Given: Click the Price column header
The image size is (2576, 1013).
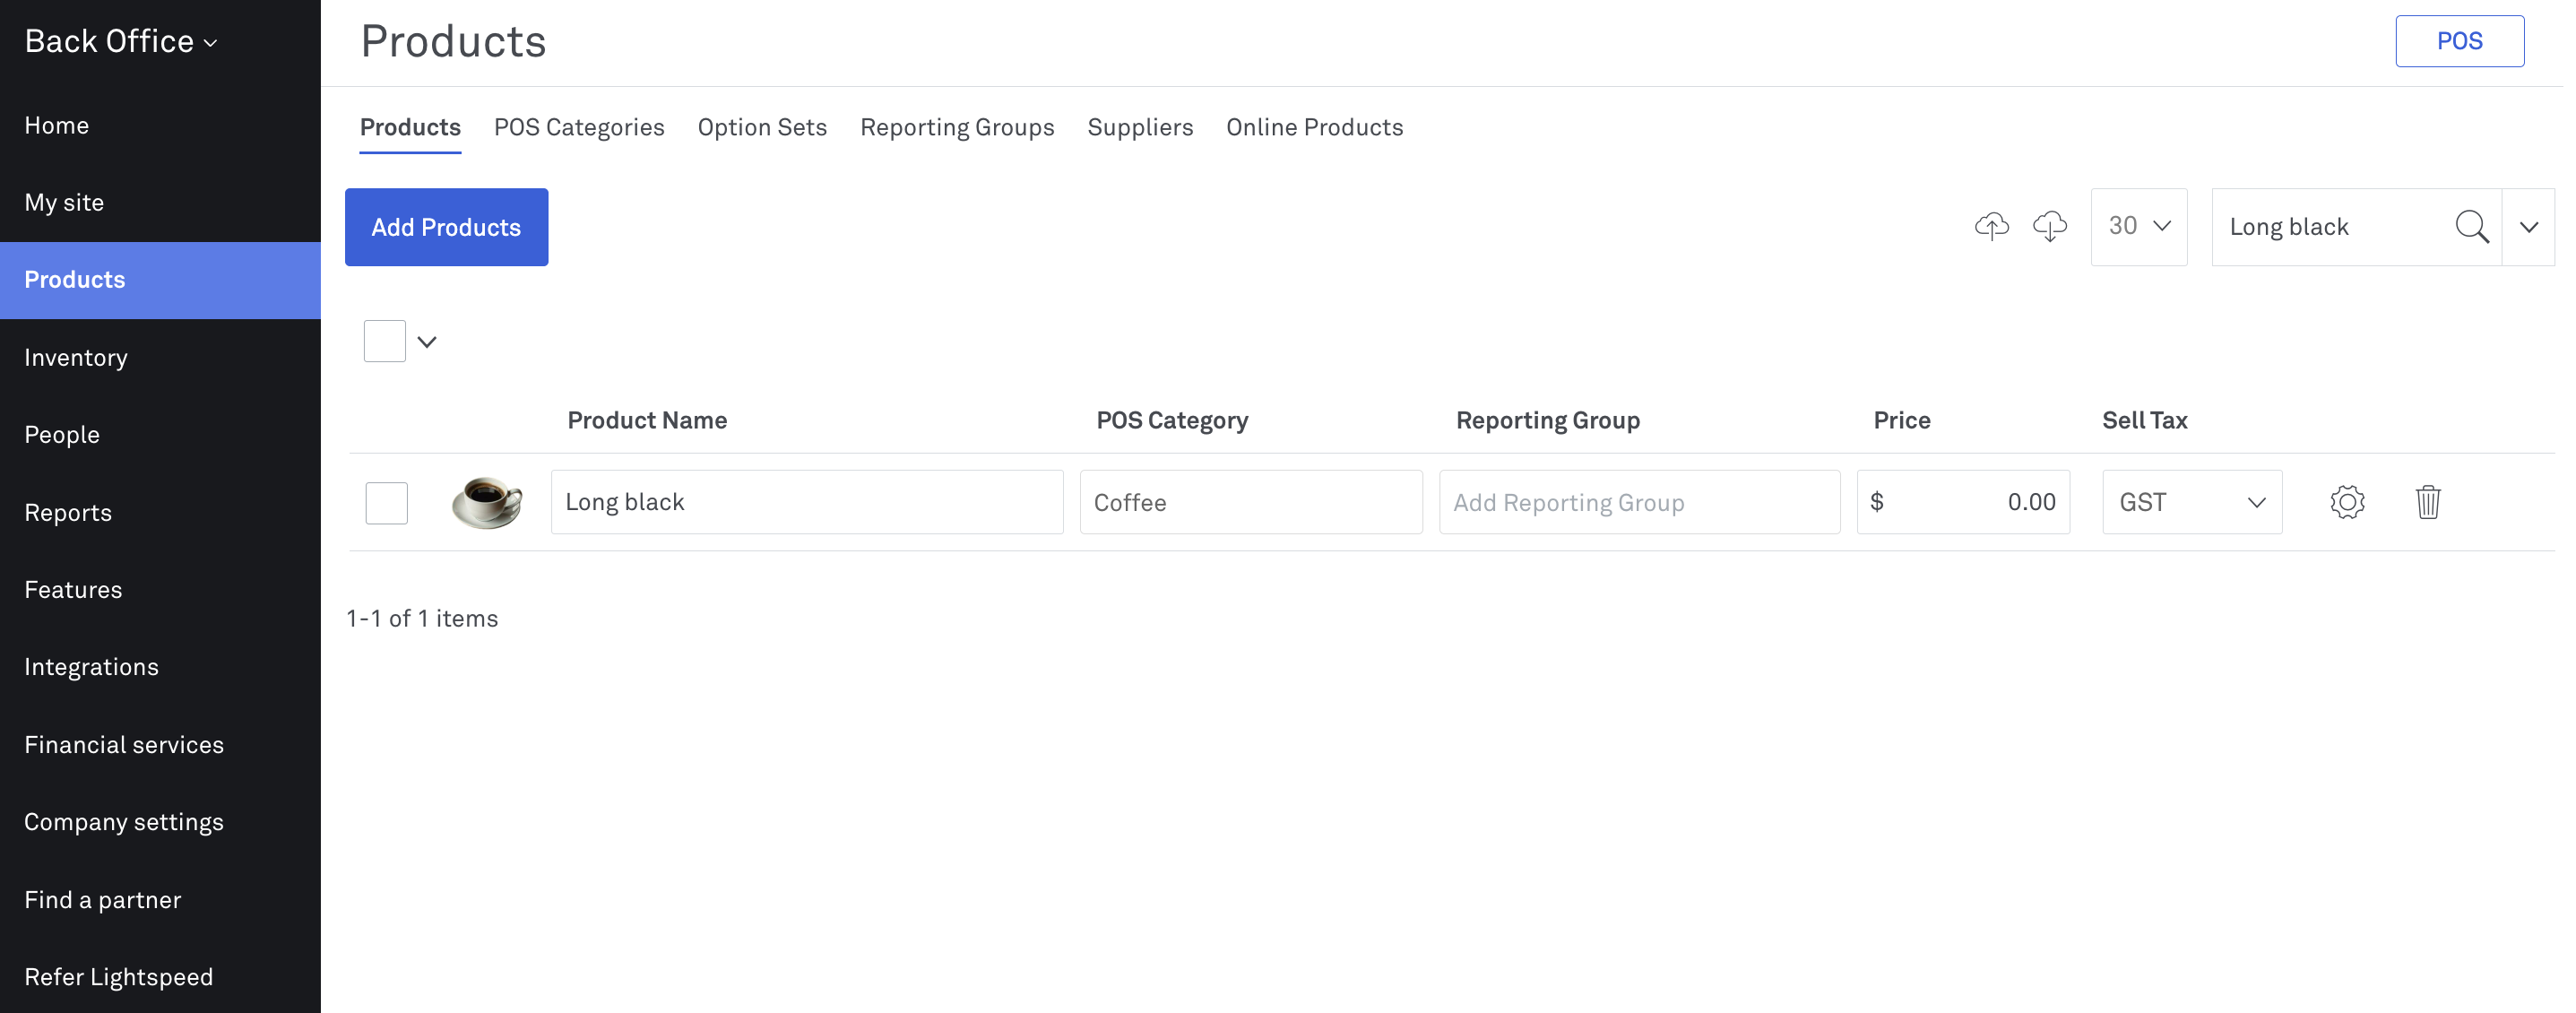Looking at the screenshot, I should tap(1902, 420).
